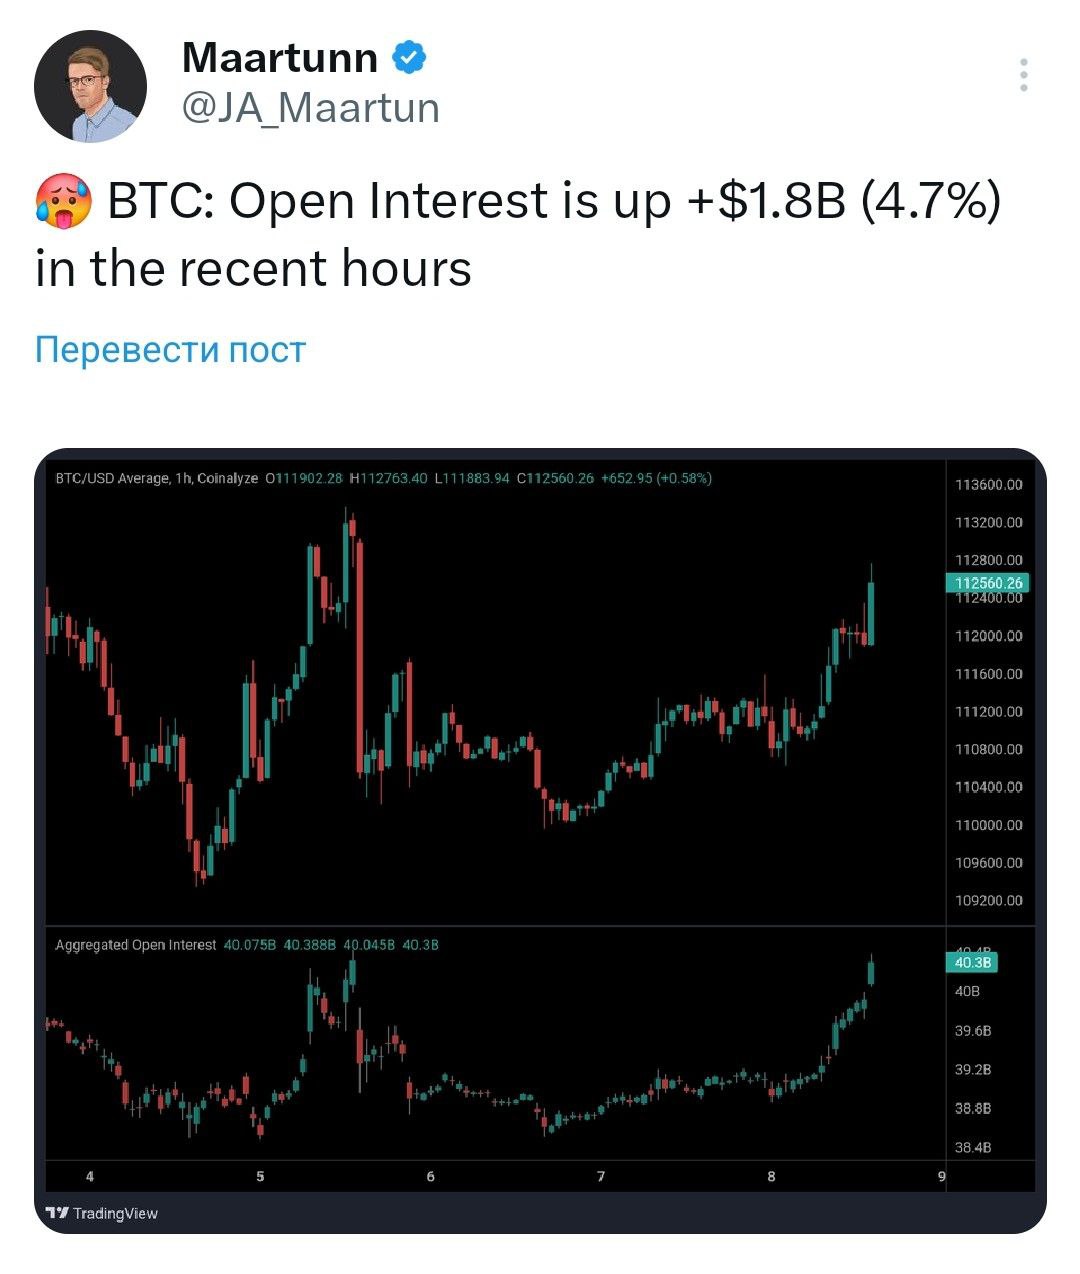
Task: Click the 40.3B open interest label
Action: tap(972, 962)
